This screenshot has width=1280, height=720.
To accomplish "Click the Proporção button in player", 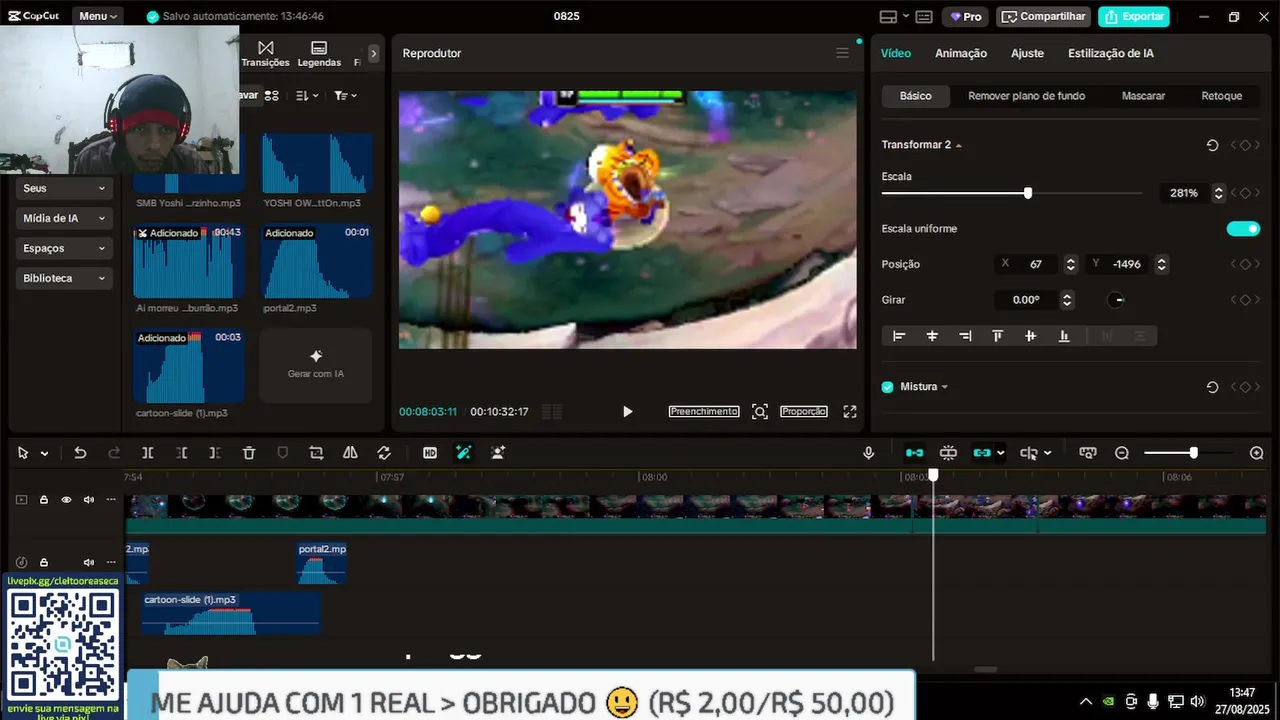I will point(804,412).
